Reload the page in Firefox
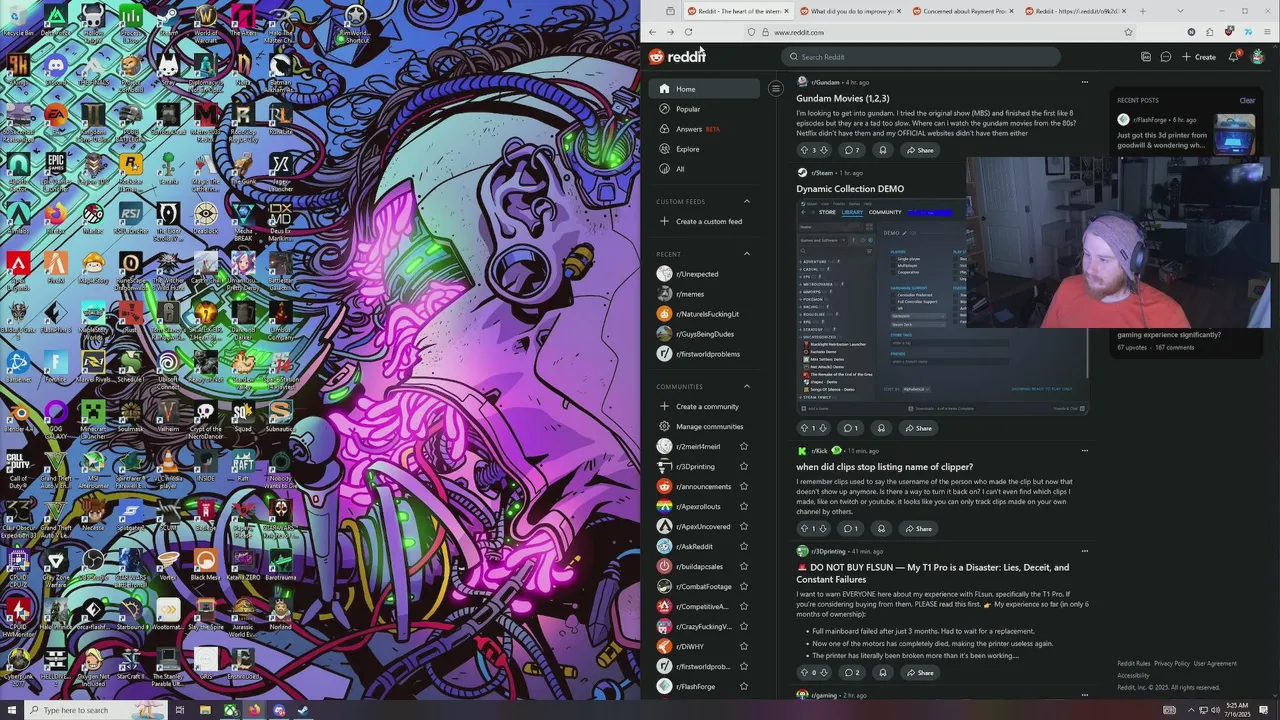 tap(688, 32)
